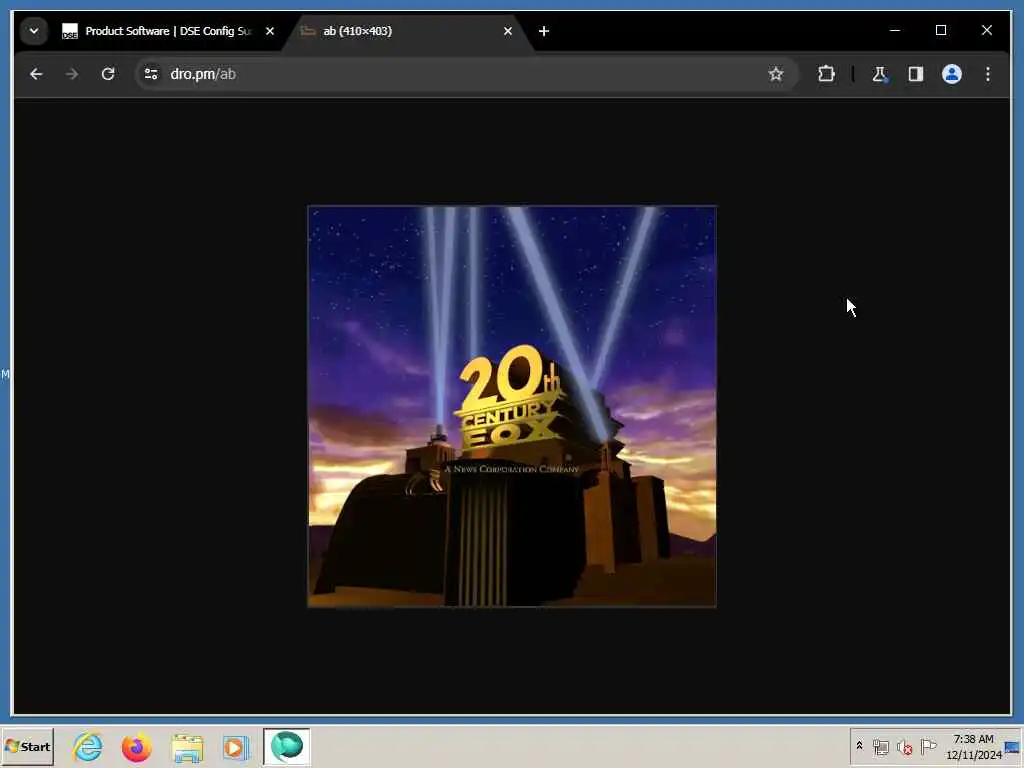Switch to Product Software DSE Config tab
The image size is (1024, 768).
(168, 31)
